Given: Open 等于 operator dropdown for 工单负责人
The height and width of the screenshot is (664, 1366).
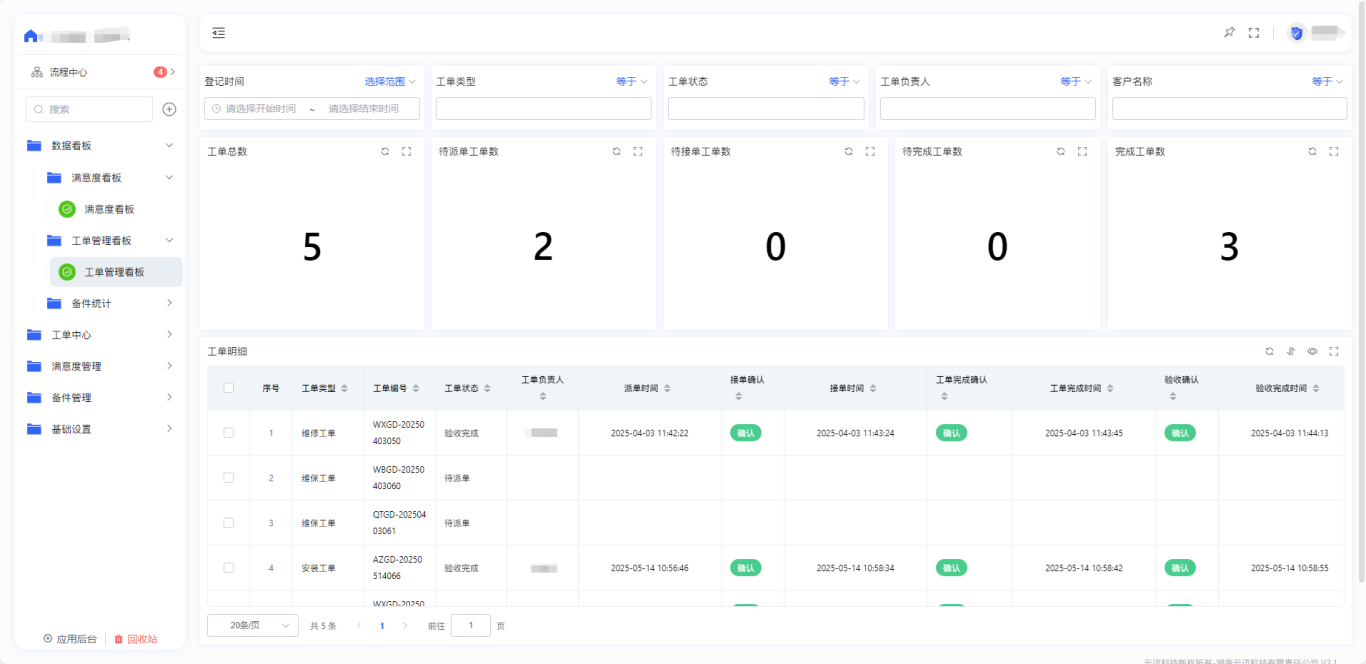Looking at the screenshot, I should pyautogui.click(x=1076, y=81).
